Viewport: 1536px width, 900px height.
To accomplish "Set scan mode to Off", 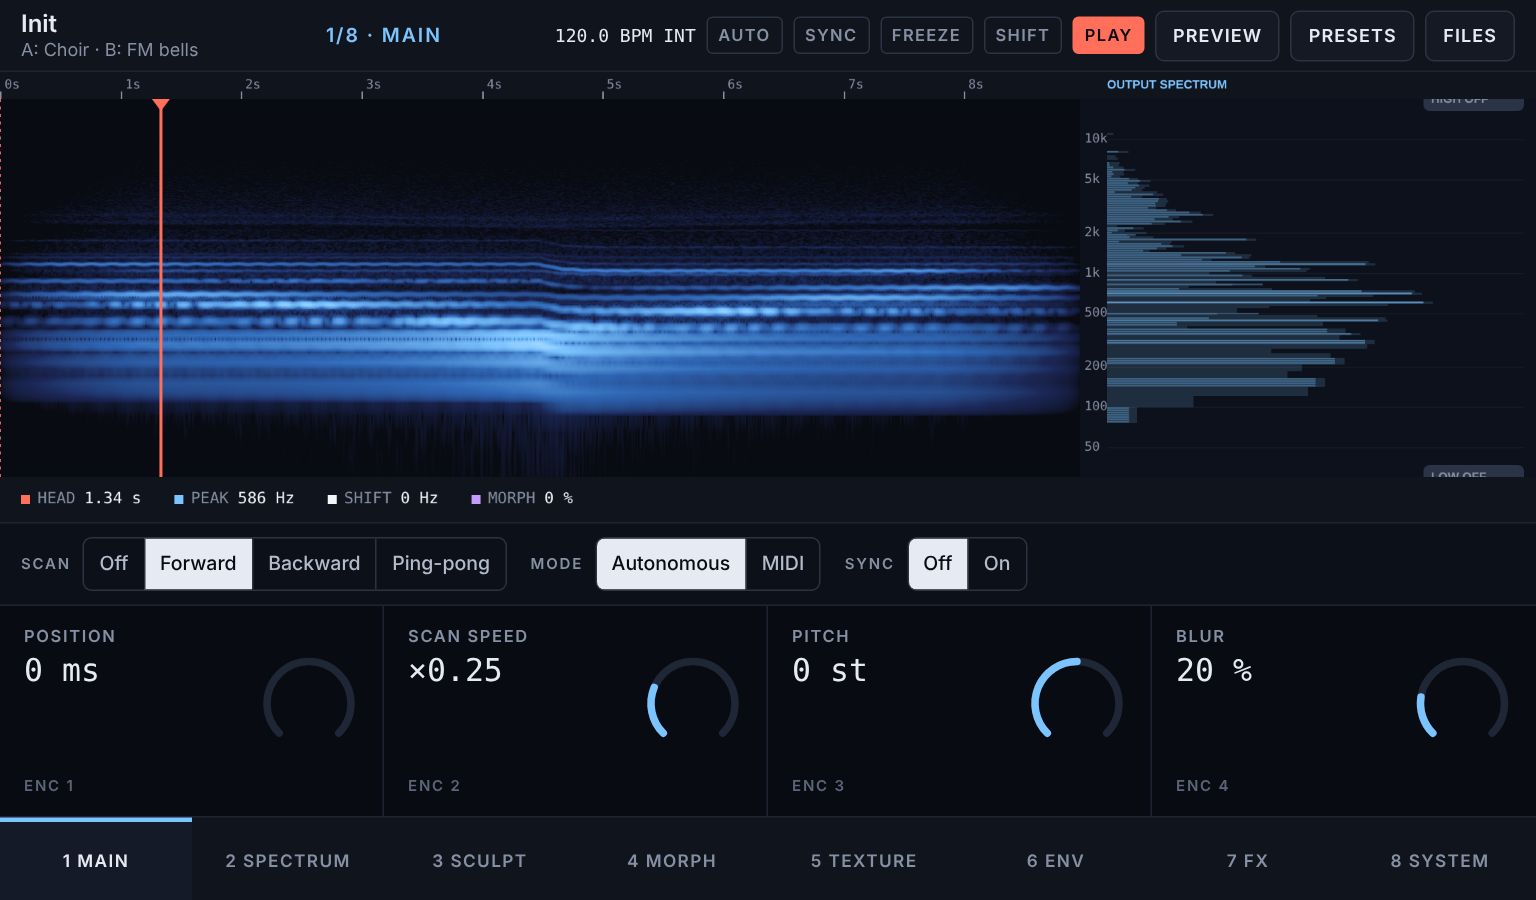I will [114, 564].
